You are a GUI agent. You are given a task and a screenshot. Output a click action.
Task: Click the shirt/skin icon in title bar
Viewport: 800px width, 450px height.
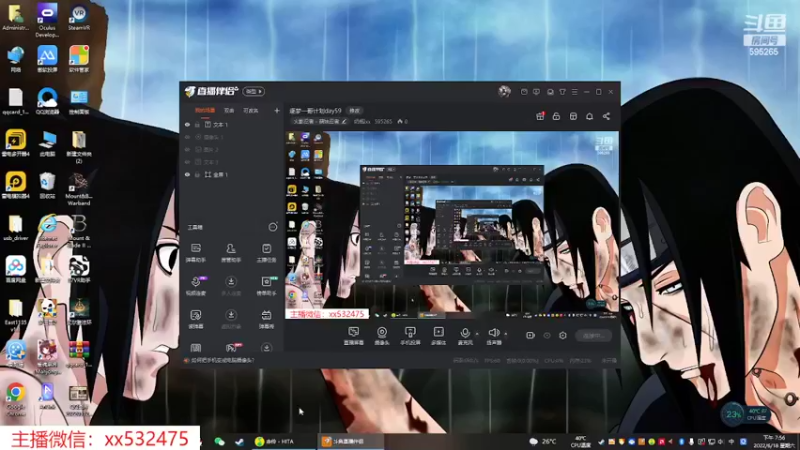point(562,92)
